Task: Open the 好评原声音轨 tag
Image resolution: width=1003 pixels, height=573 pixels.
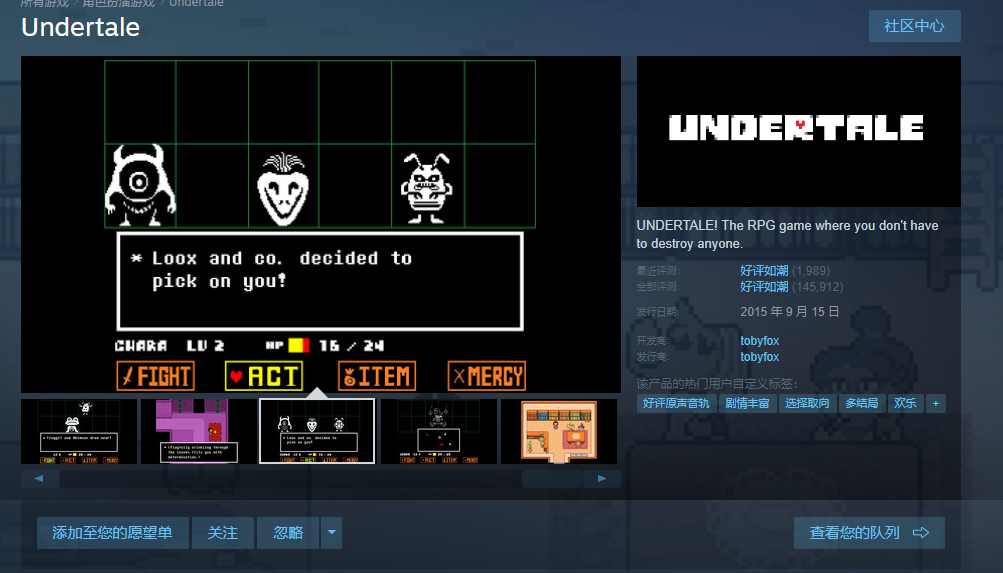Action: (675, 403)
